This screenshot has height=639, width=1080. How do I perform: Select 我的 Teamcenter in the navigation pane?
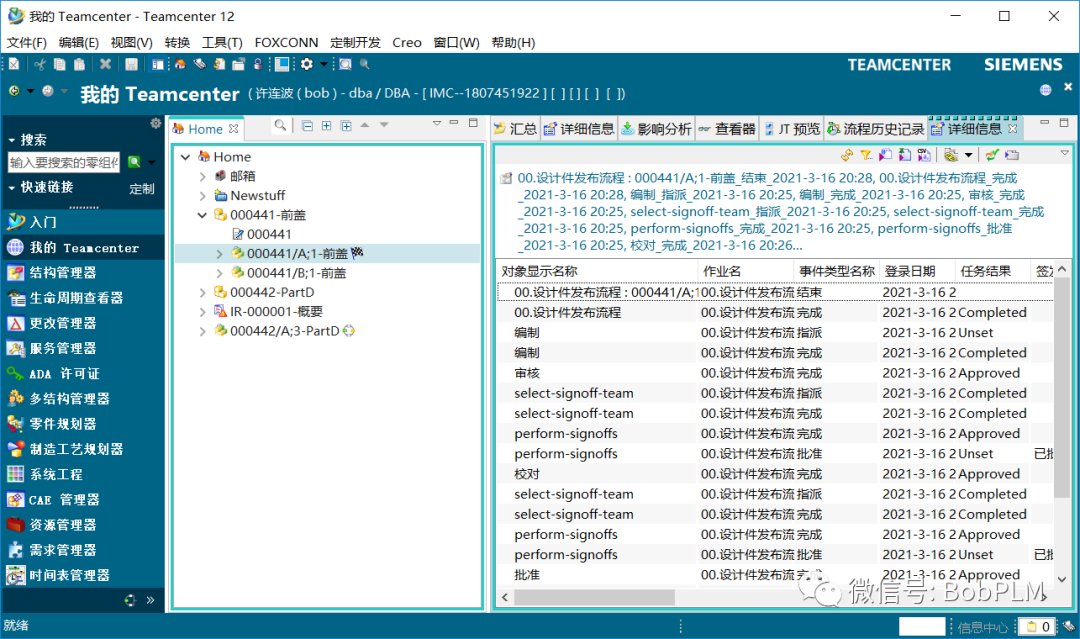point(83,247)
